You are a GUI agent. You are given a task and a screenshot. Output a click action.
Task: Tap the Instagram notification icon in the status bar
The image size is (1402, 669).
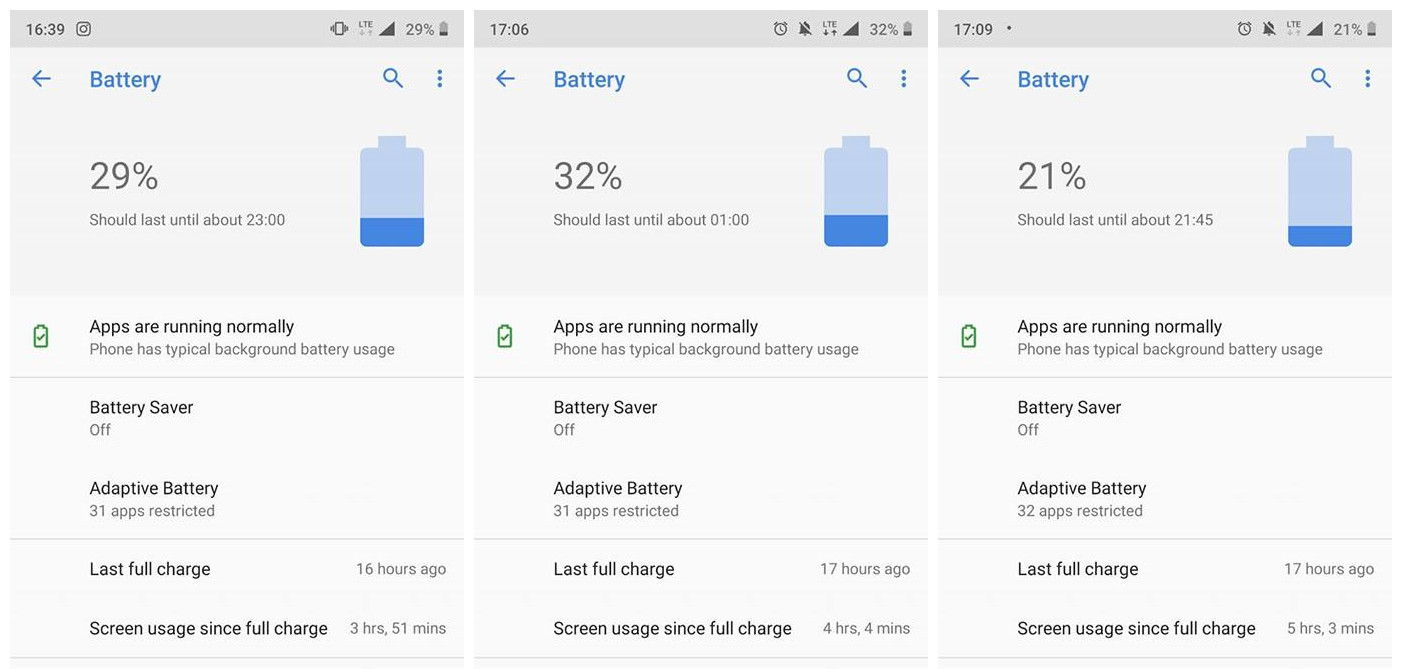(x=84, y=29)
